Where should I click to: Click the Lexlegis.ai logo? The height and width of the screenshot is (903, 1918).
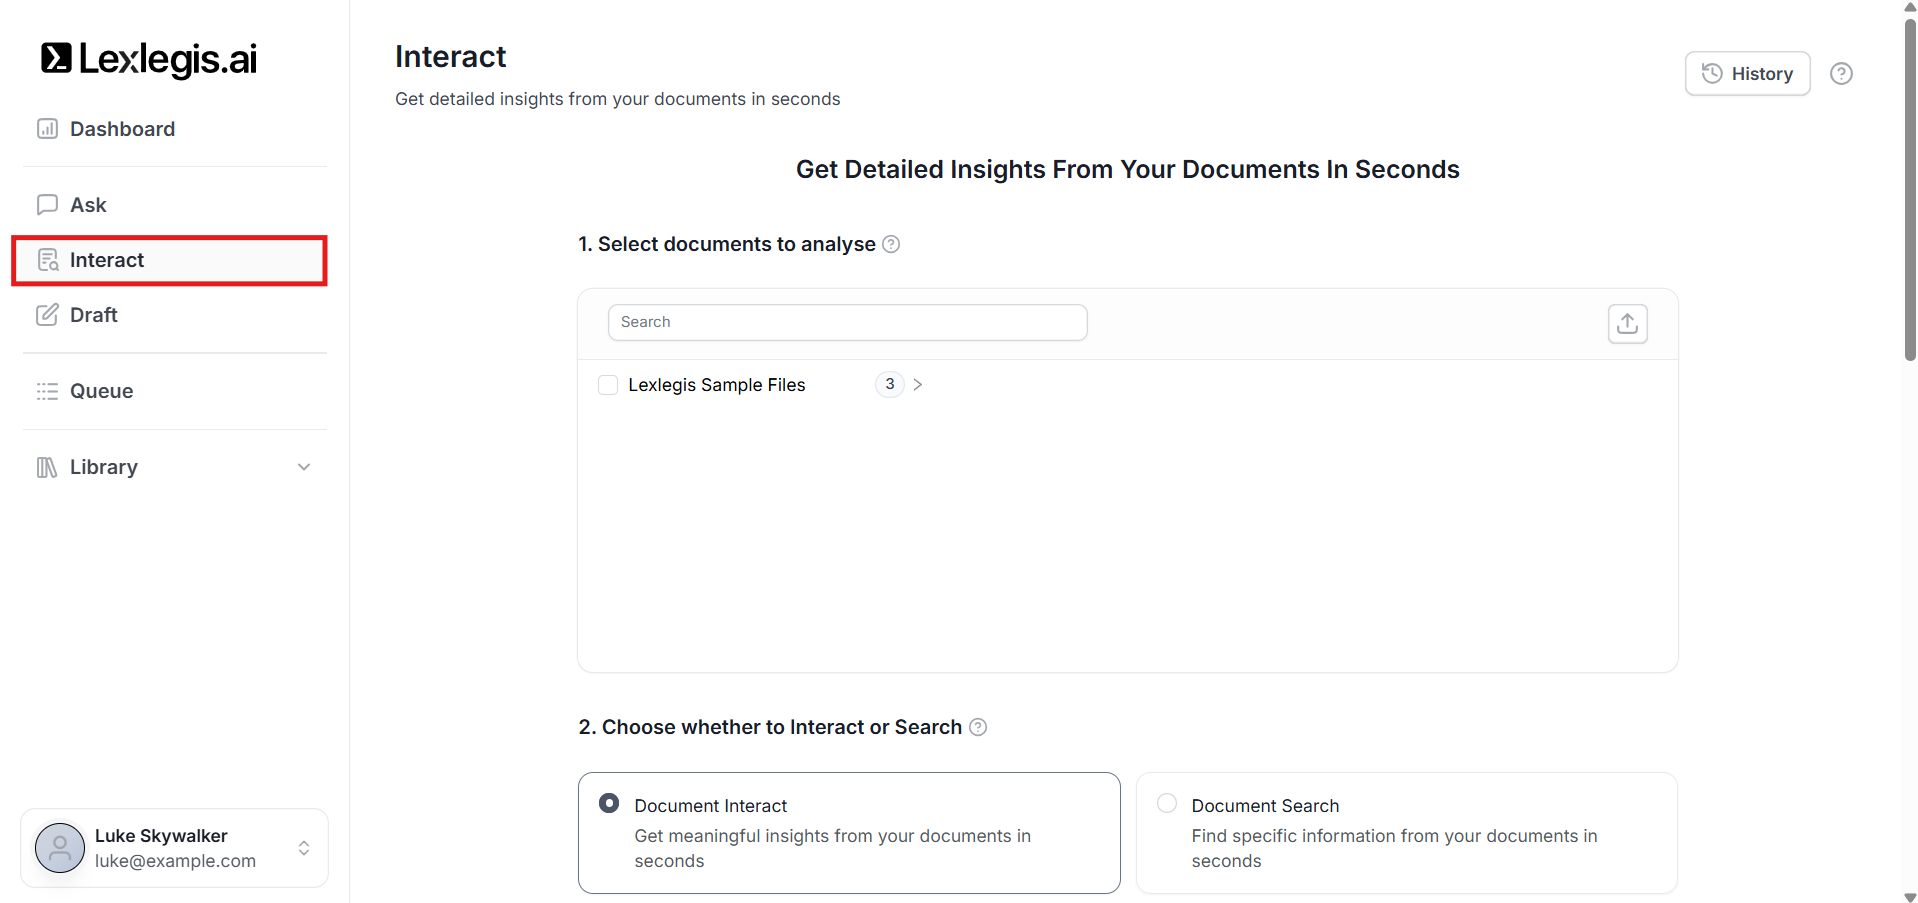[x=148, y=59]
